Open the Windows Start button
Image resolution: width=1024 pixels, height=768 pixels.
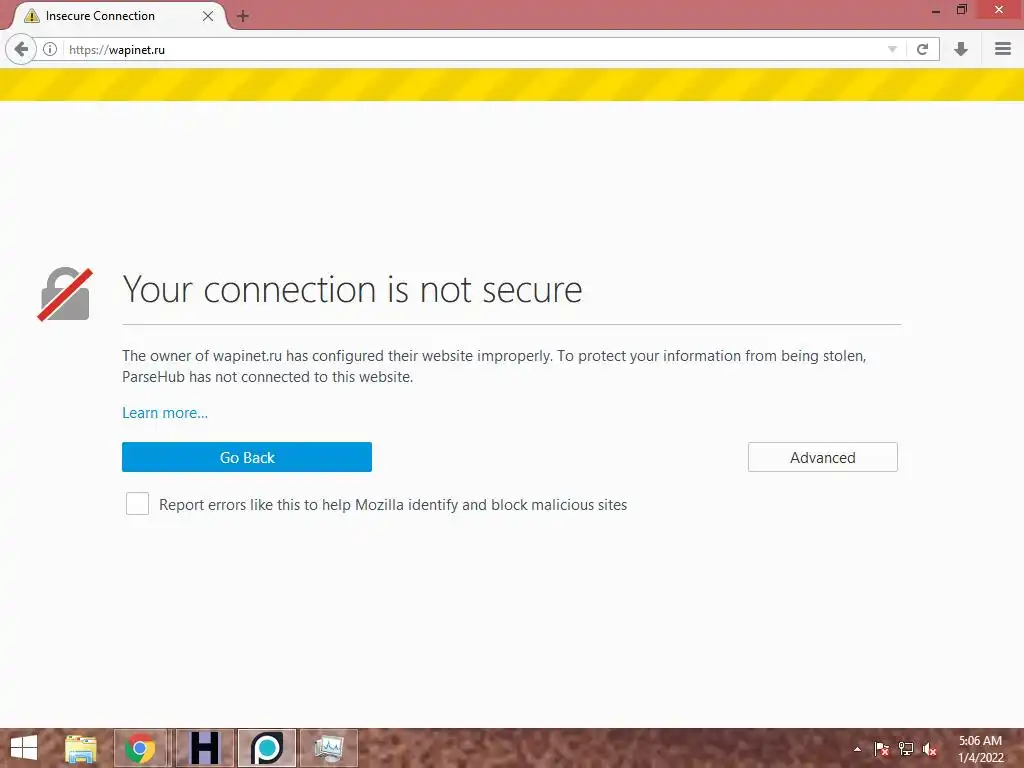[x=24, y=748]
